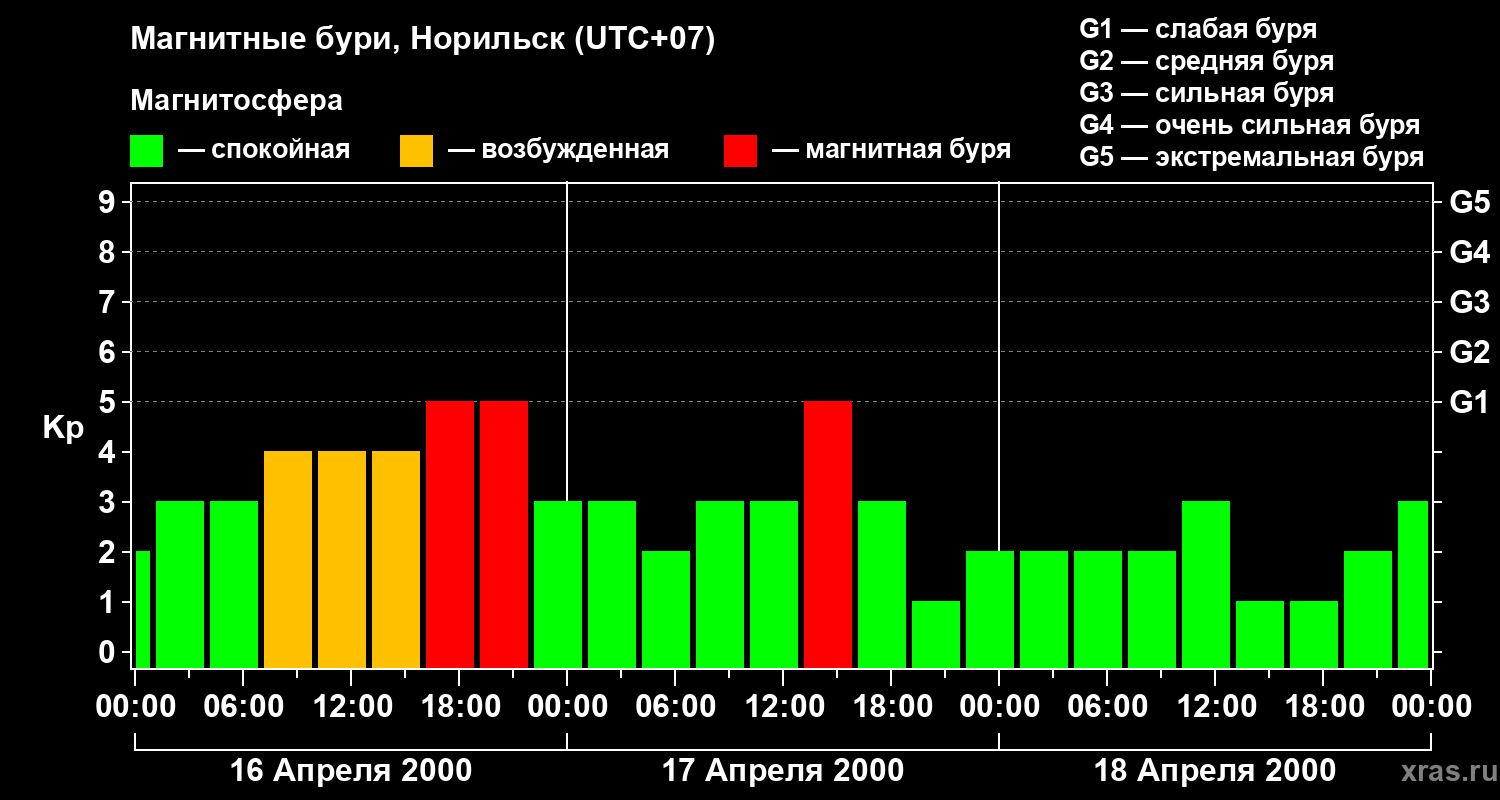1500x800 pixels.
Task: Click the '— возбужденная' legend label
Action: (x=558, y=151)
